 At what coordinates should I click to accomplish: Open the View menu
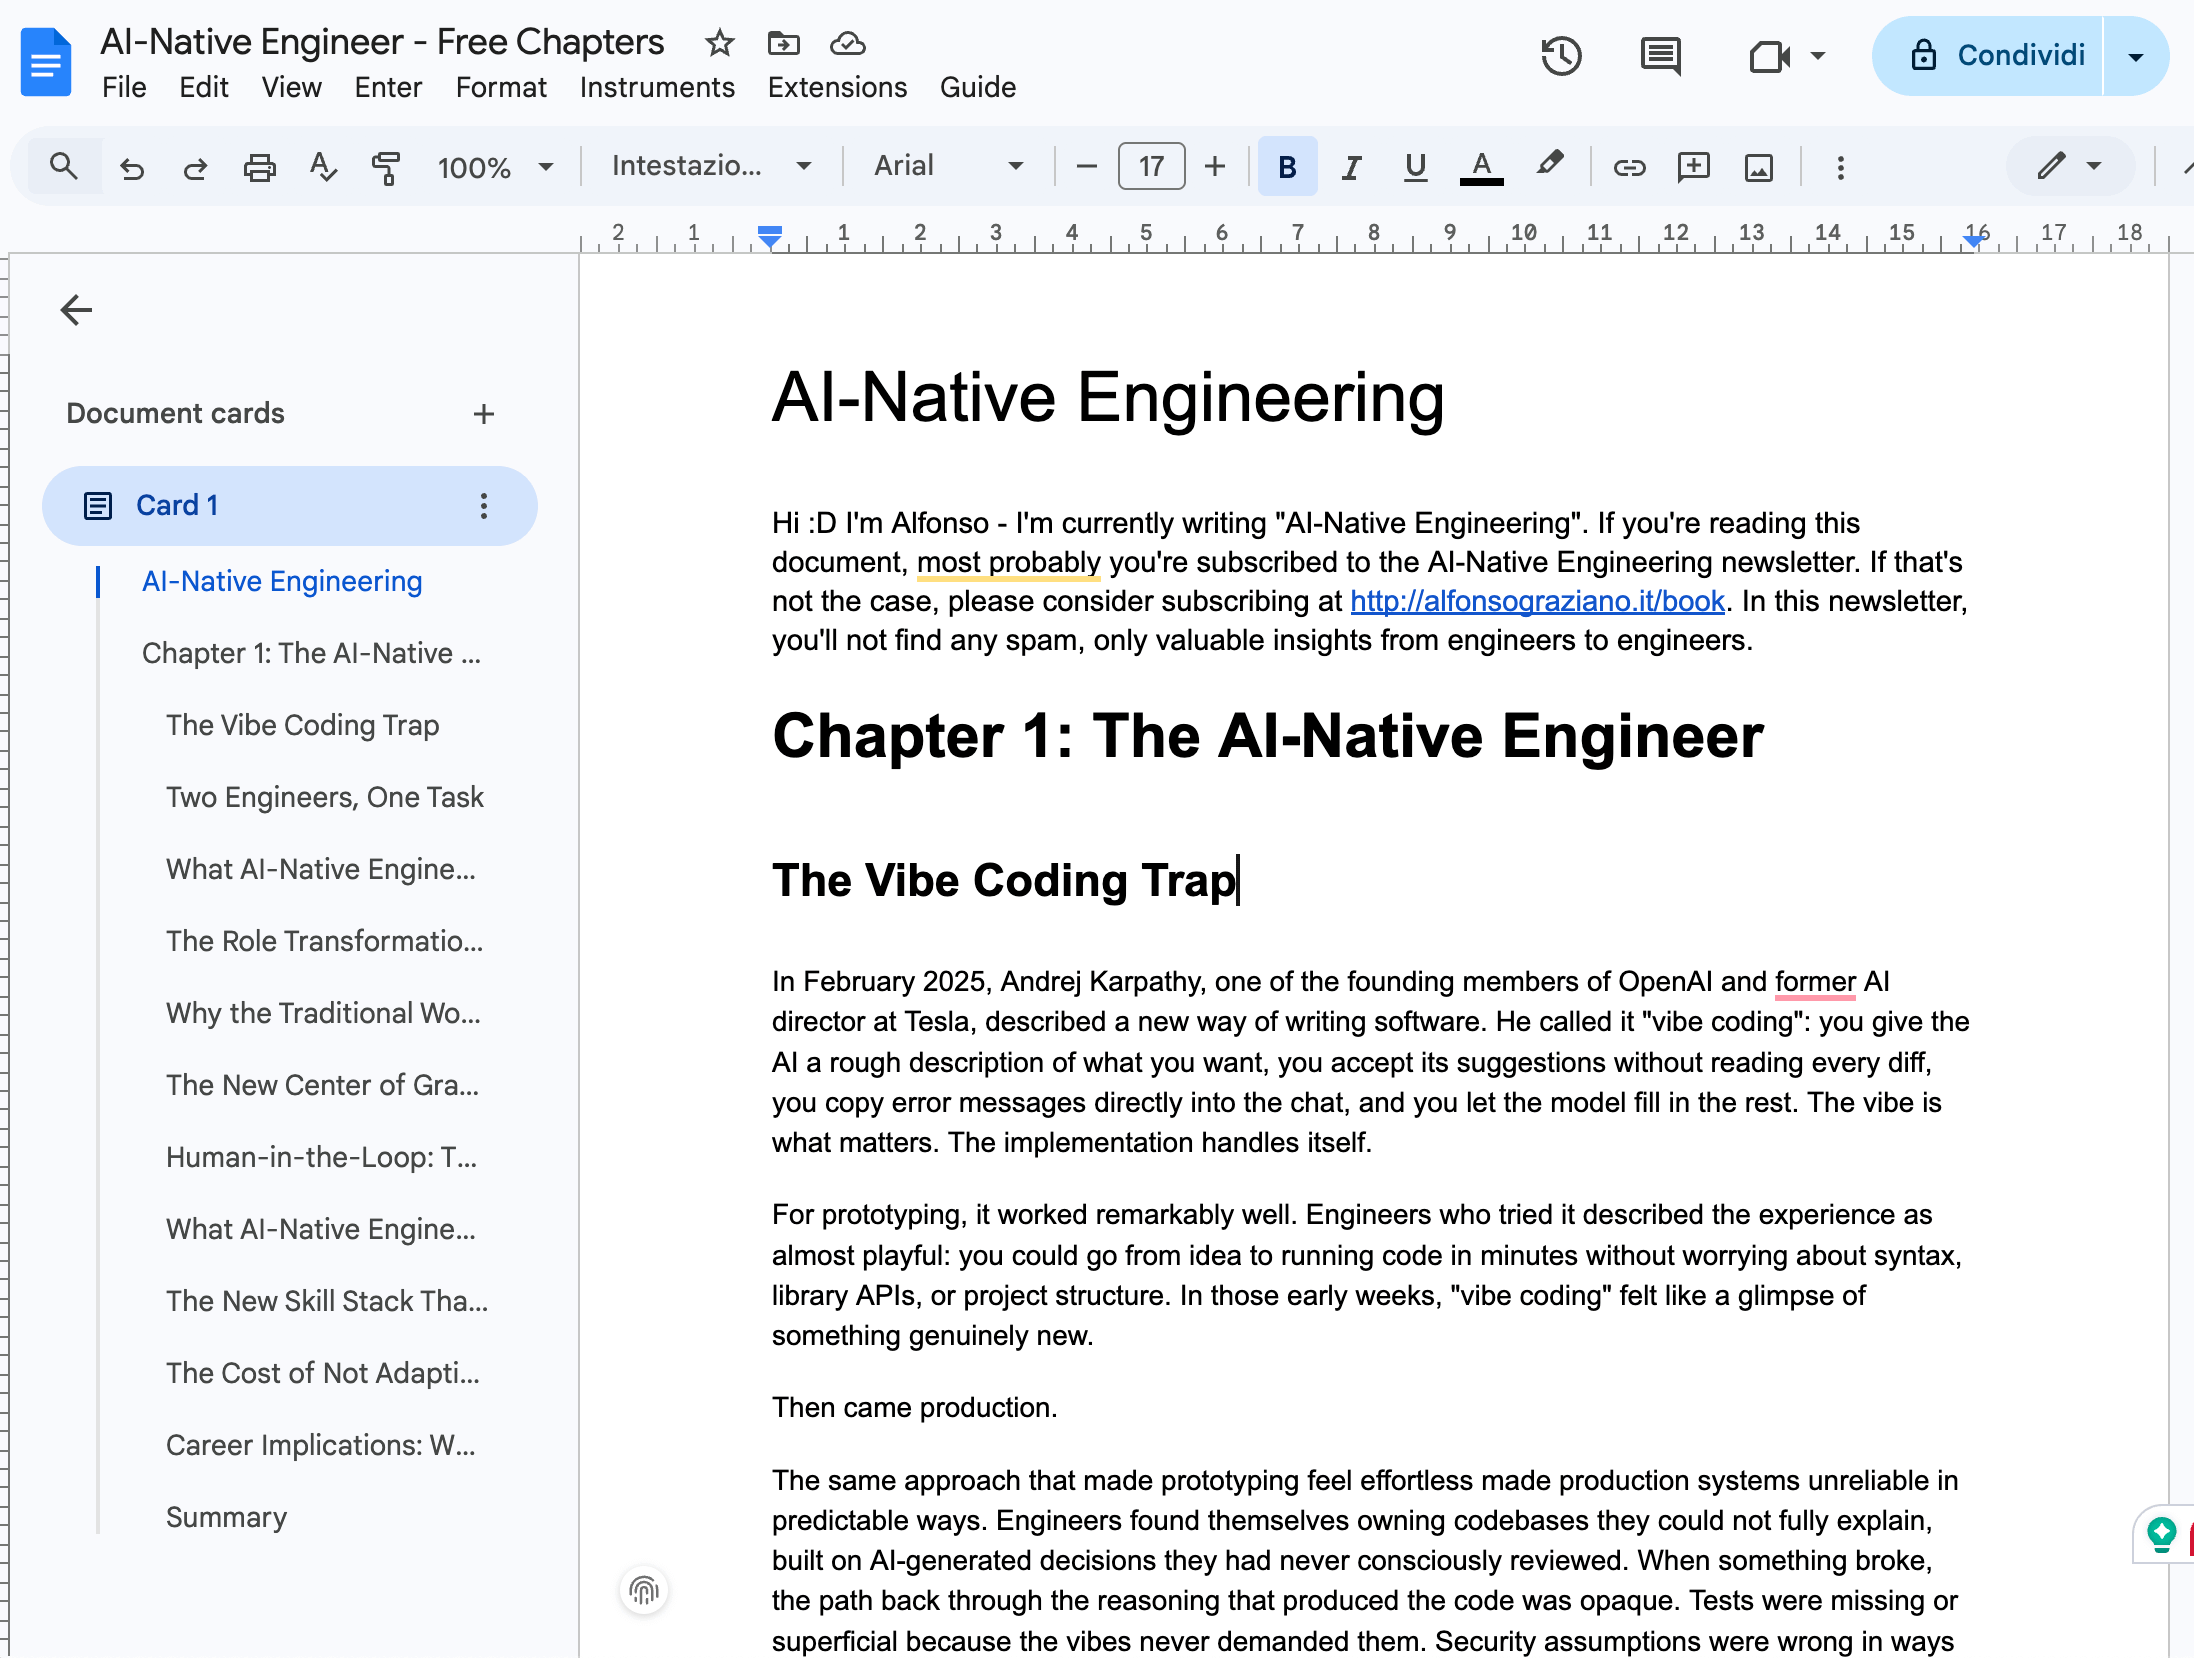tap(292, 88)
